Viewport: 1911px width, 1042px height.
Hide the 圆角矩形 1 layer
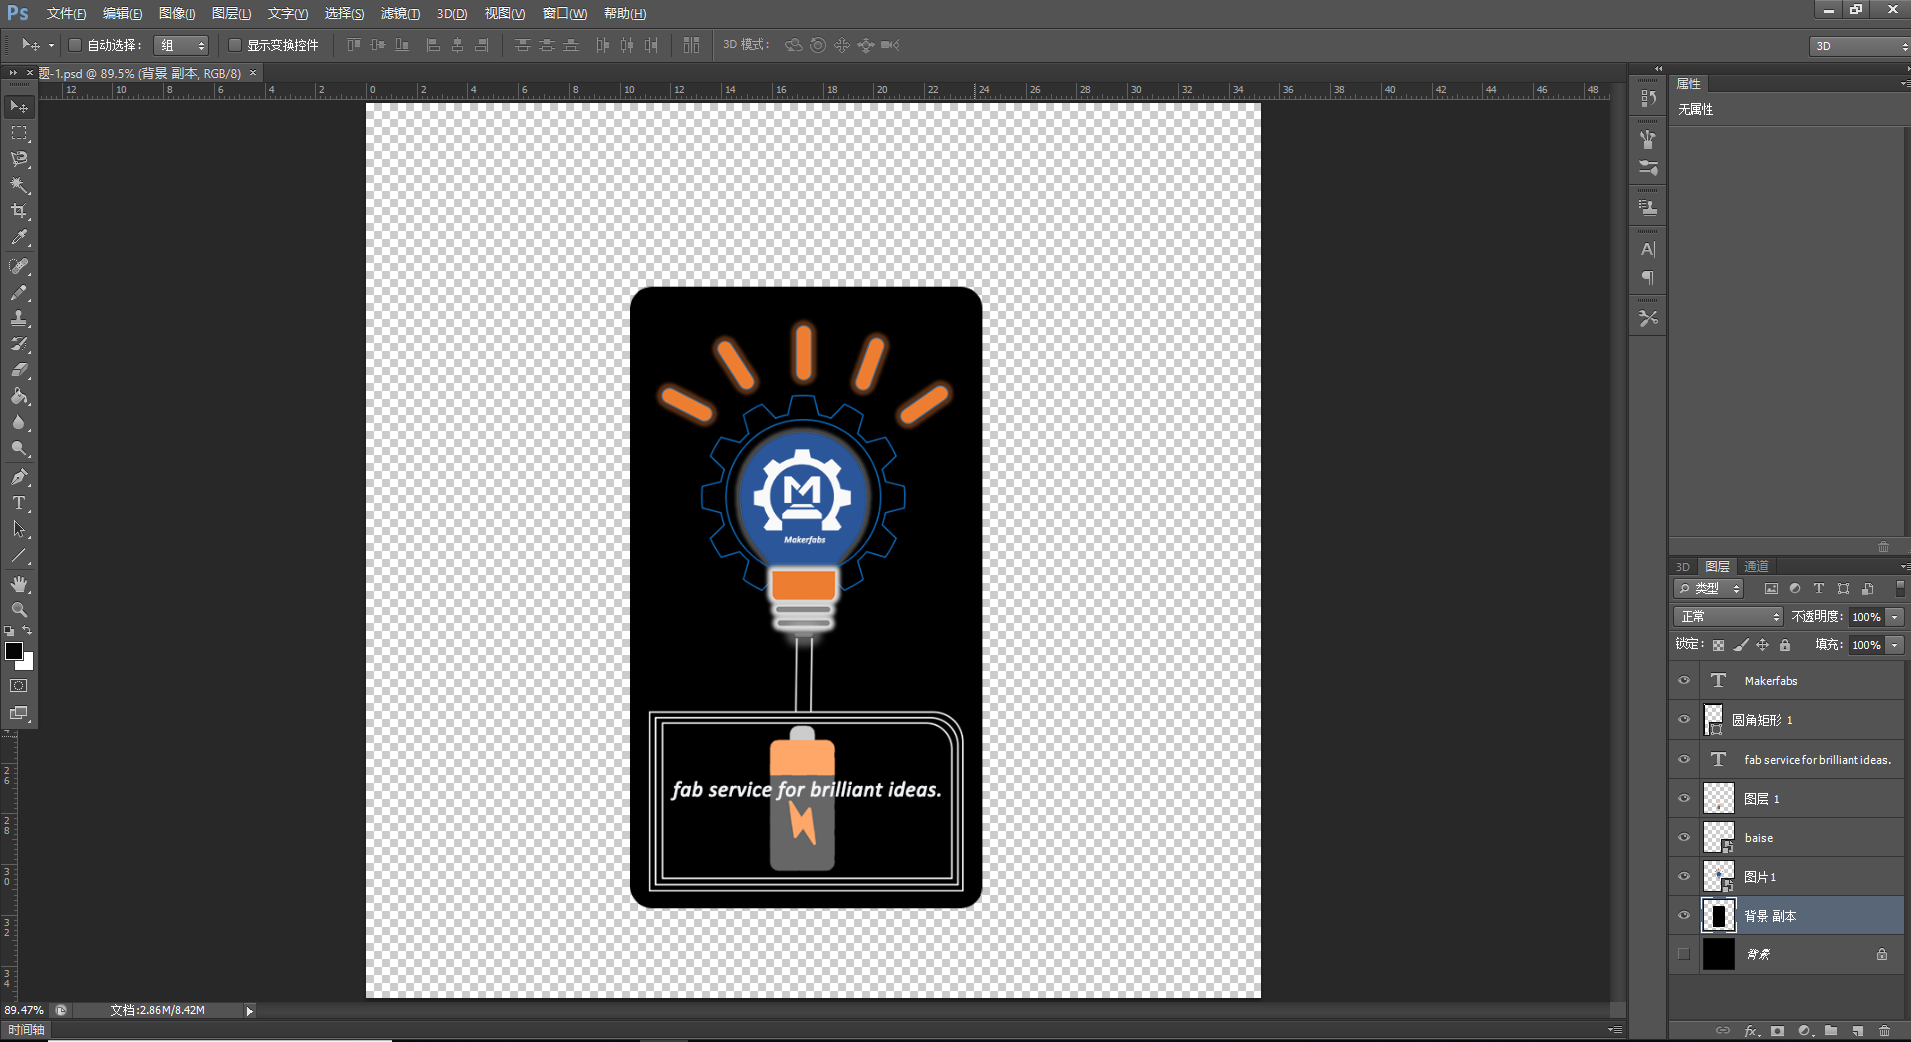click(x=1684, y=719)
